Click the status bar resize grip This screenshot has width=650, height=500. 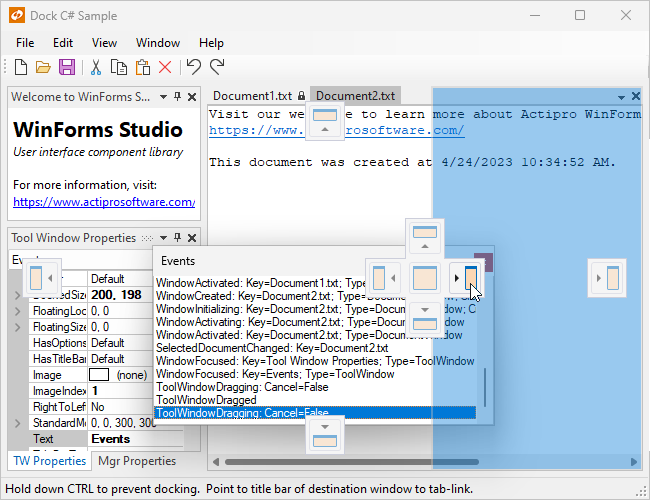[x=641, y=491]
